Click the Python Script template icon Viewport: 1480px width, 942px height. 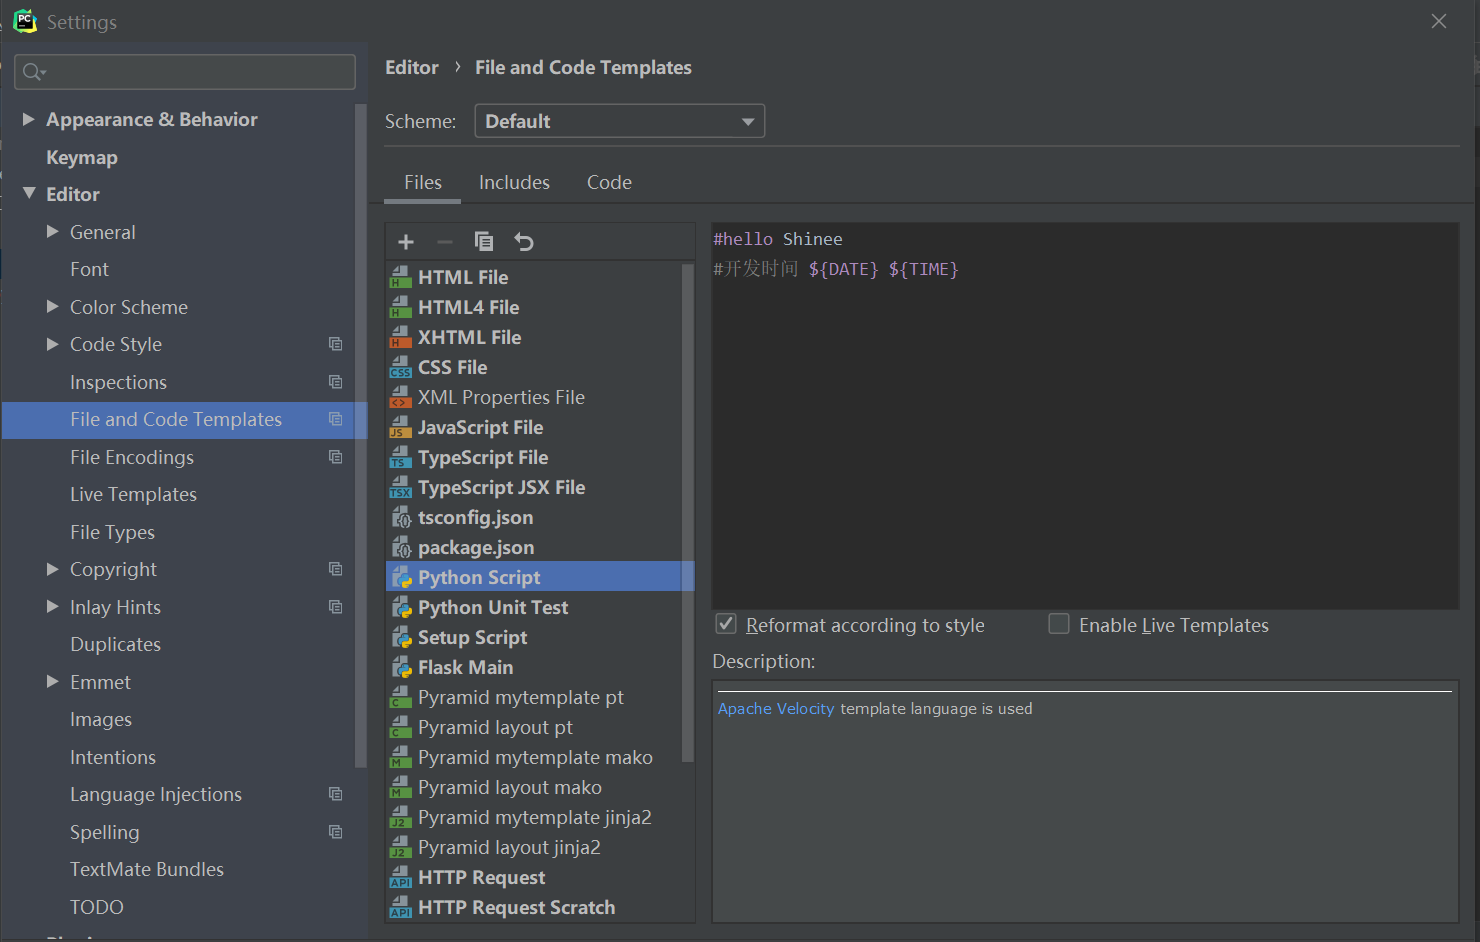tap(401, 577)
